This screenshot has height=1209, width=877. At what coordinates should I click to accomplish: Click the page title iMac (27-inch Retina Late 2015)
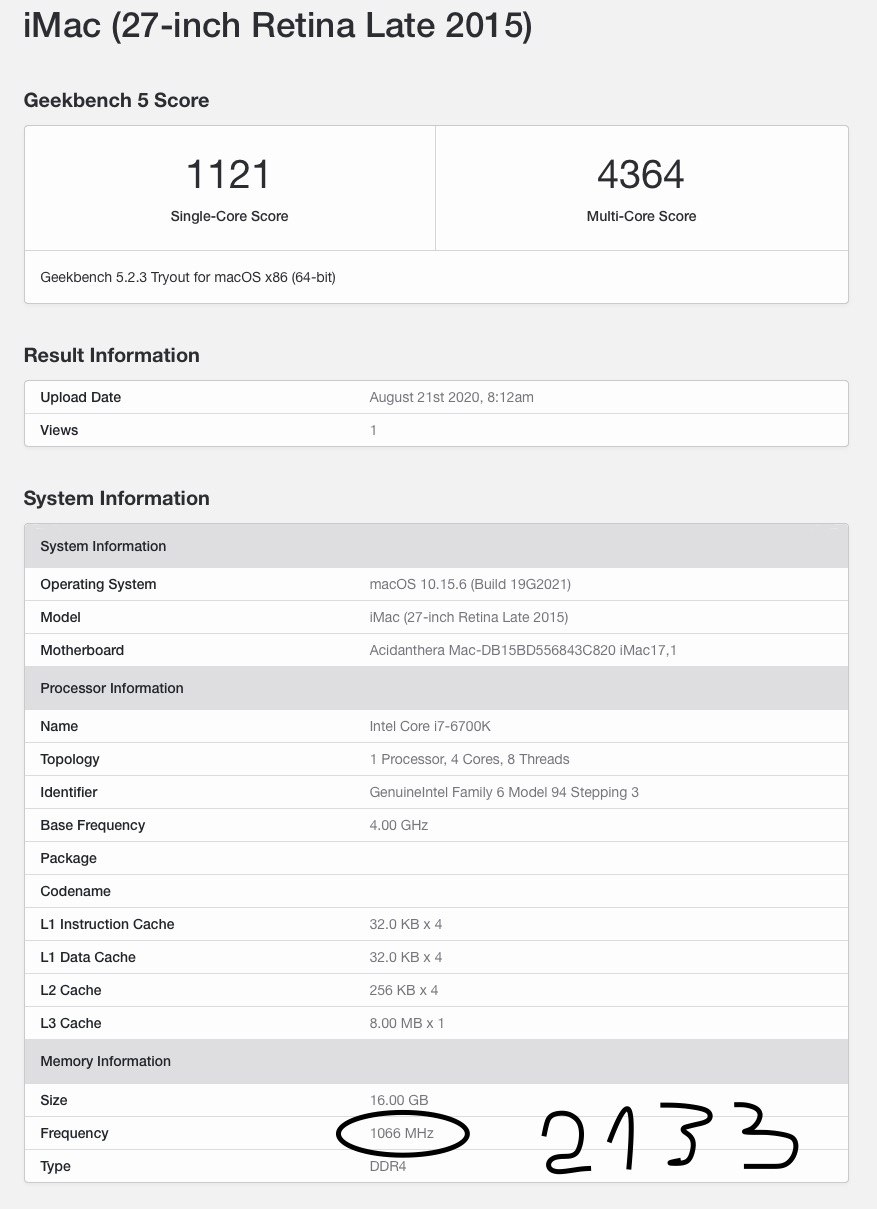277,26
